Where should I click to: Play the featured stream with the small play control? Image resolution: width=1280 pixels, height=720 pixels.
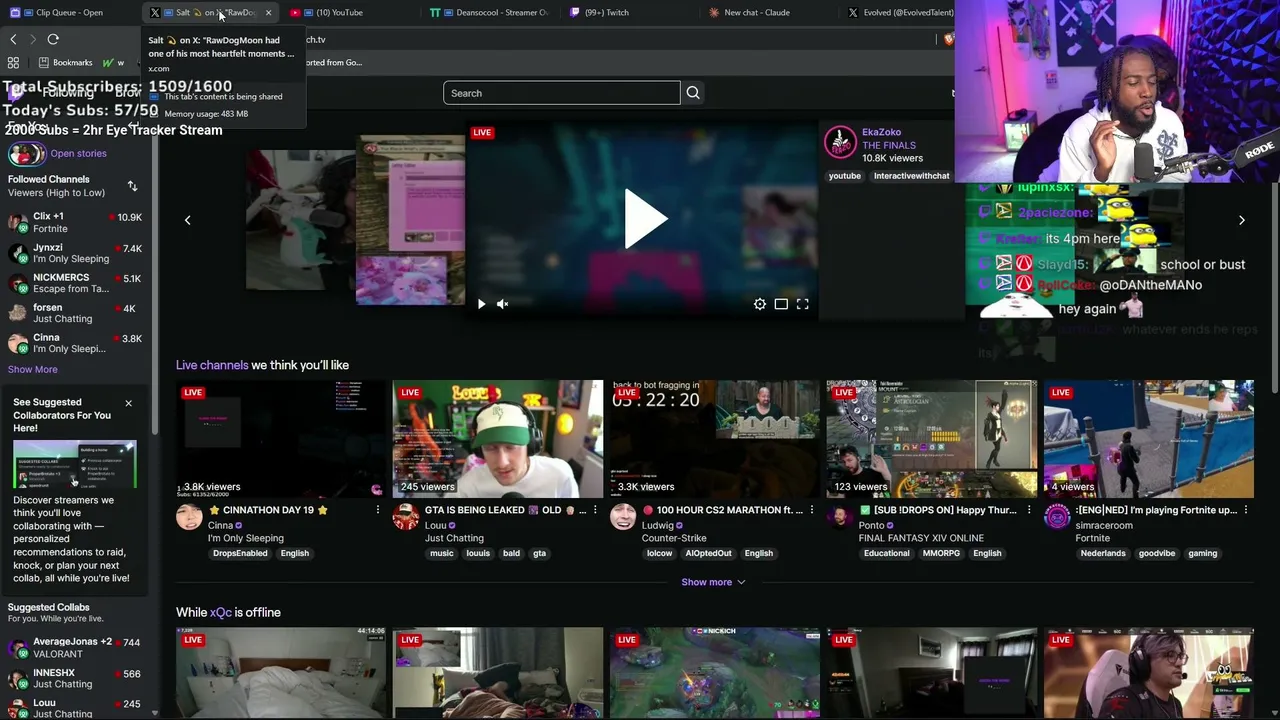point(481,304)
